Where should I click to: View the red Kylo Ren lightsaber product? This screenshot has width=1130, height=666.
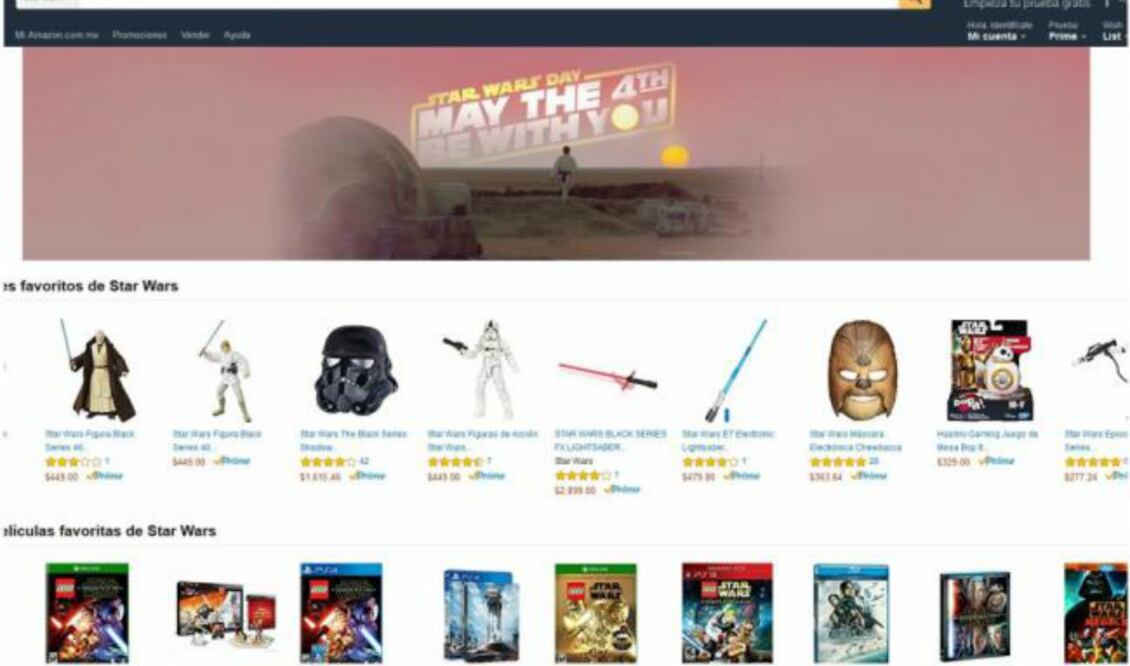(x=607, y=375)
